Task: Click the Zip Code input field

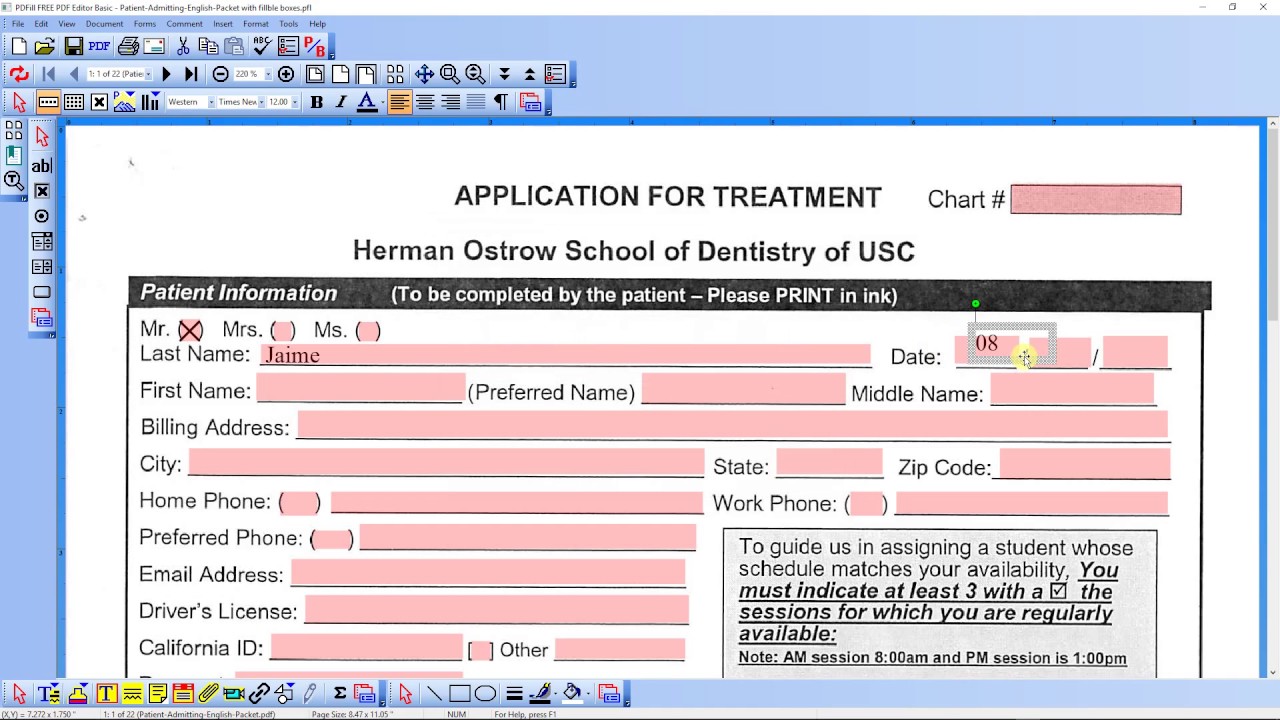Action: click(1084, 464)
